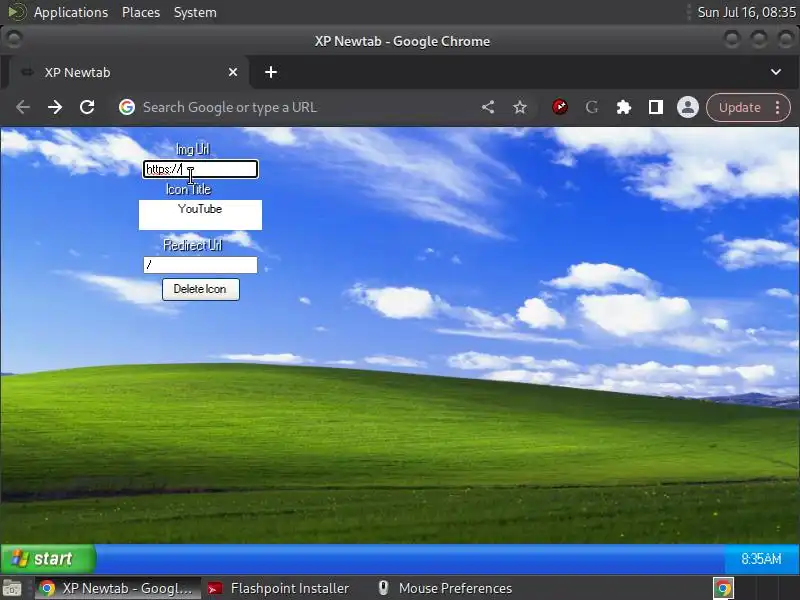Click the Img Url label
This screenshot has height=600, width=800.
click(x=192, y=149)
